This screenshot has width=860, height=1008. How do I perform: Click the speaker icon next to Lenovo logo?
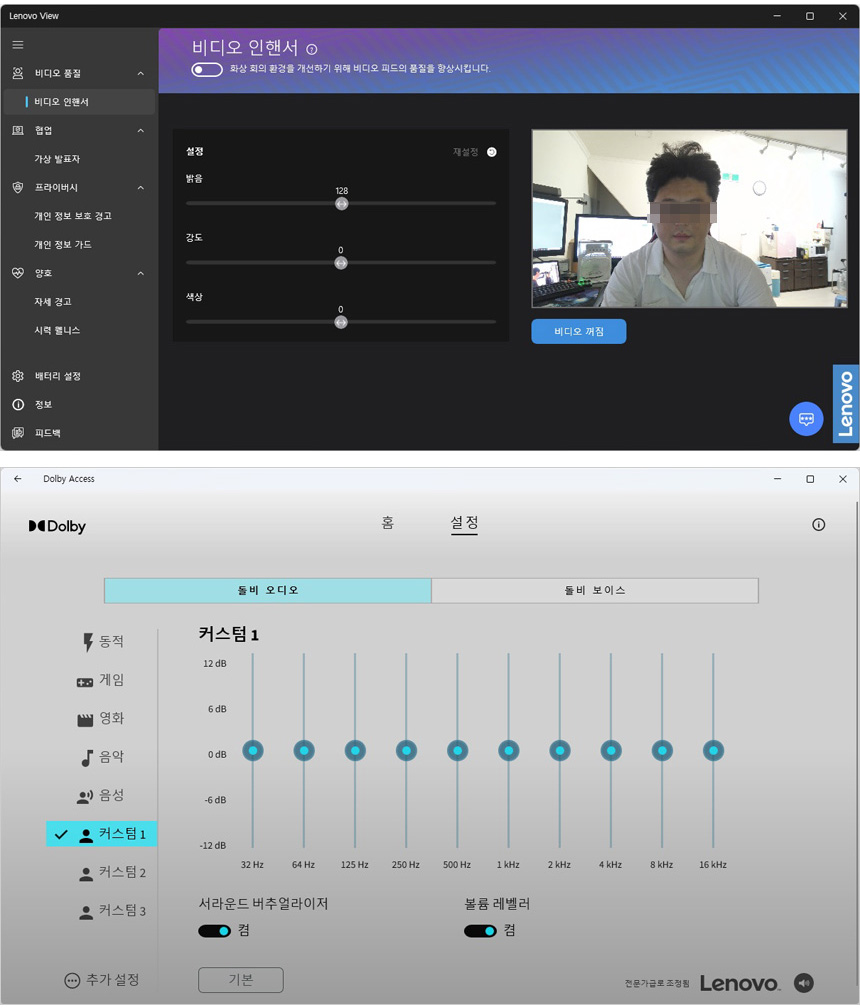click(x=804, y=983)
